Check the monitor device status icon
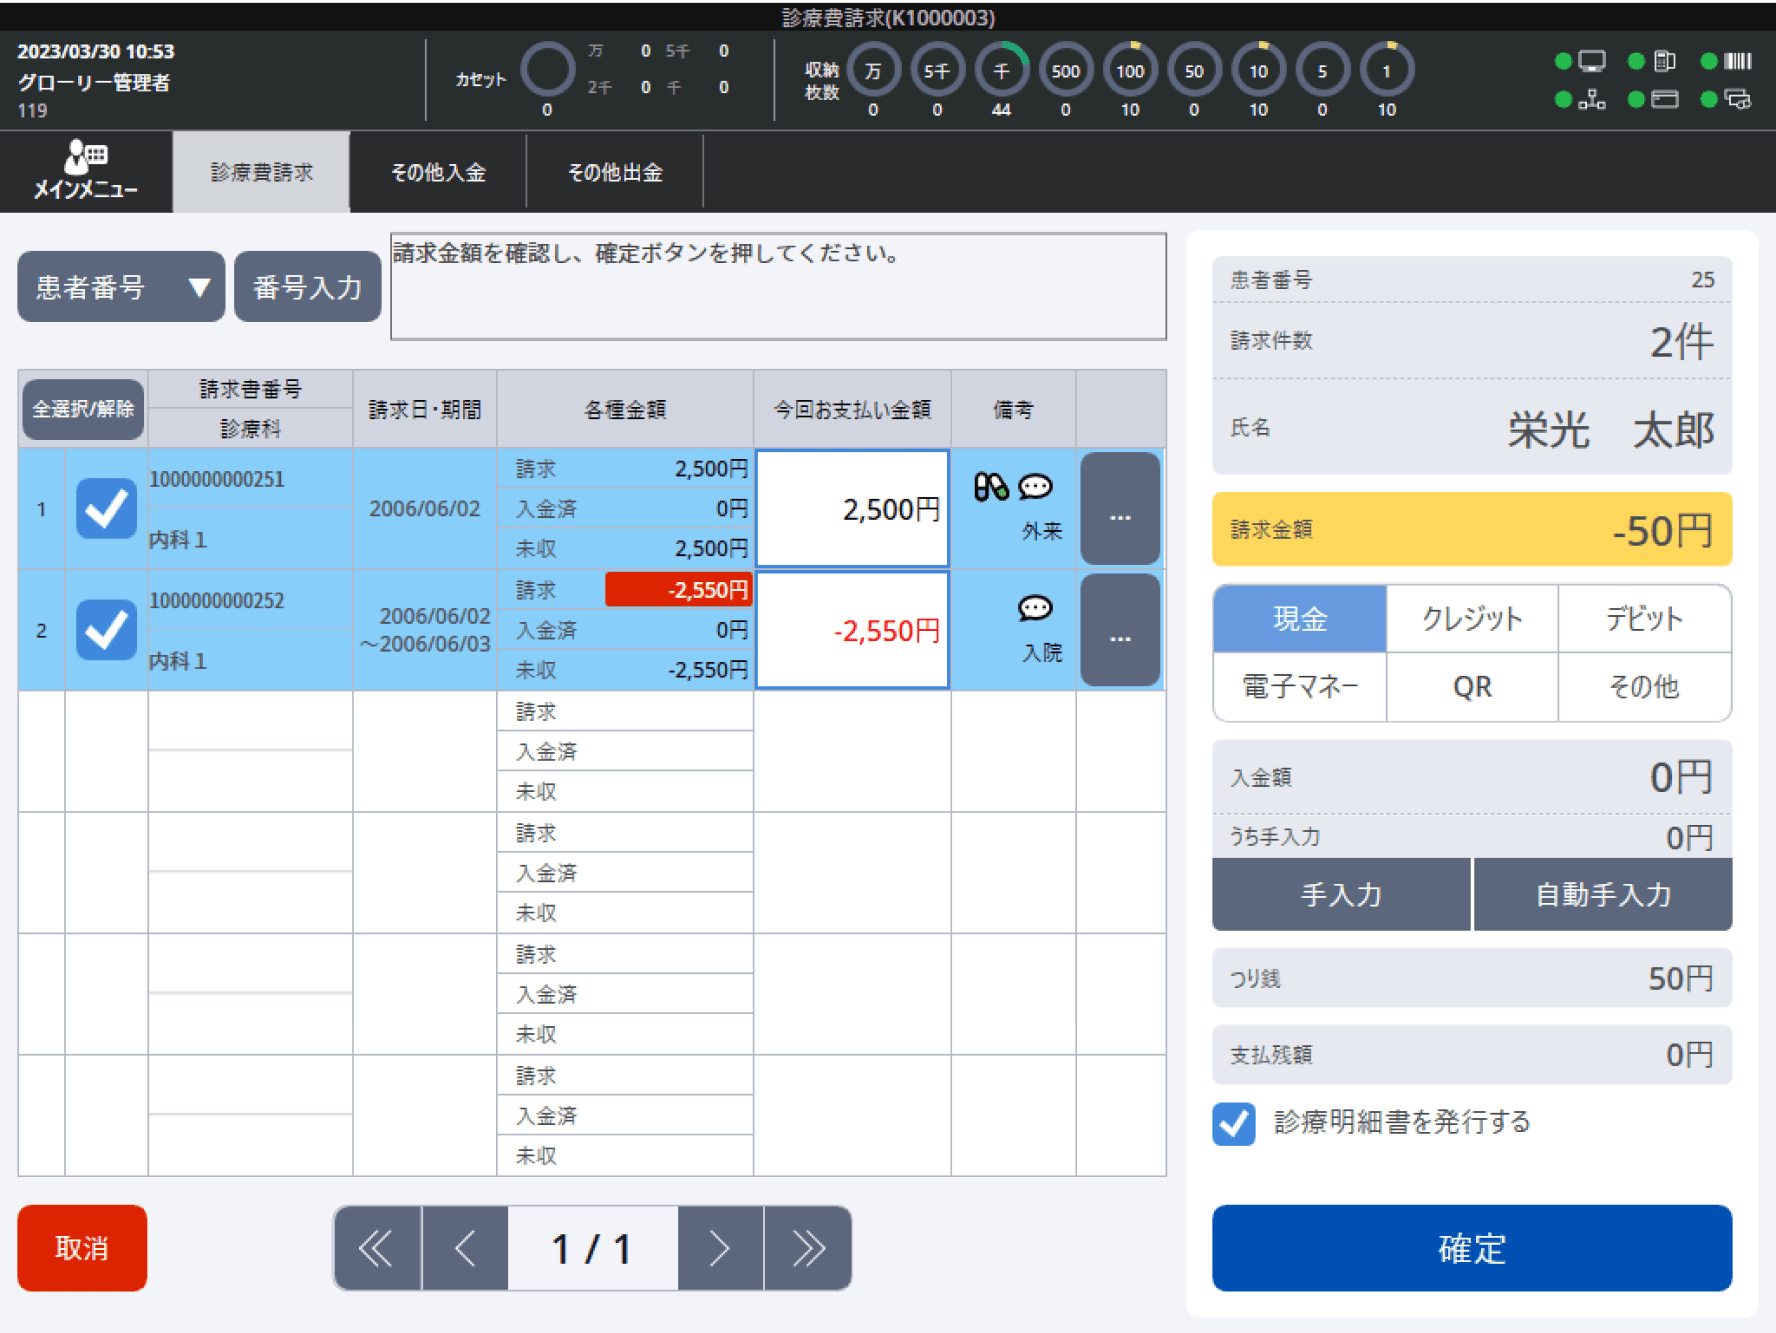 (1592, 61)
